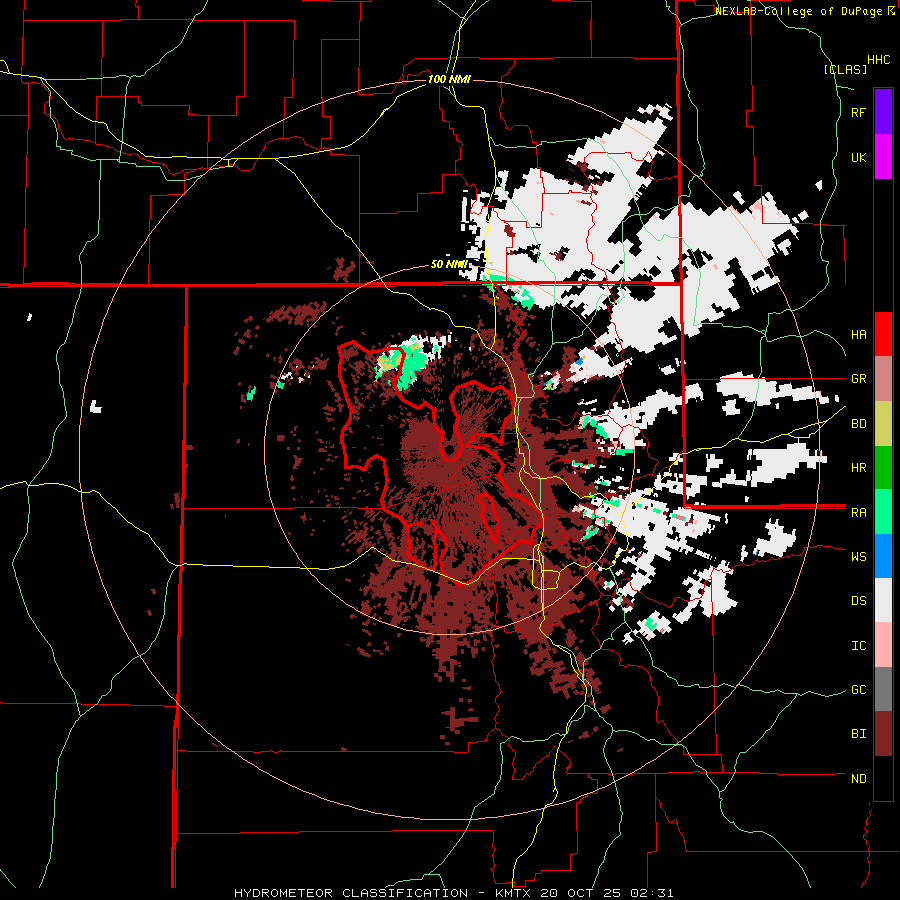Click the RA light green legend swatch
900x900 pixels.
tap(883, 512)
